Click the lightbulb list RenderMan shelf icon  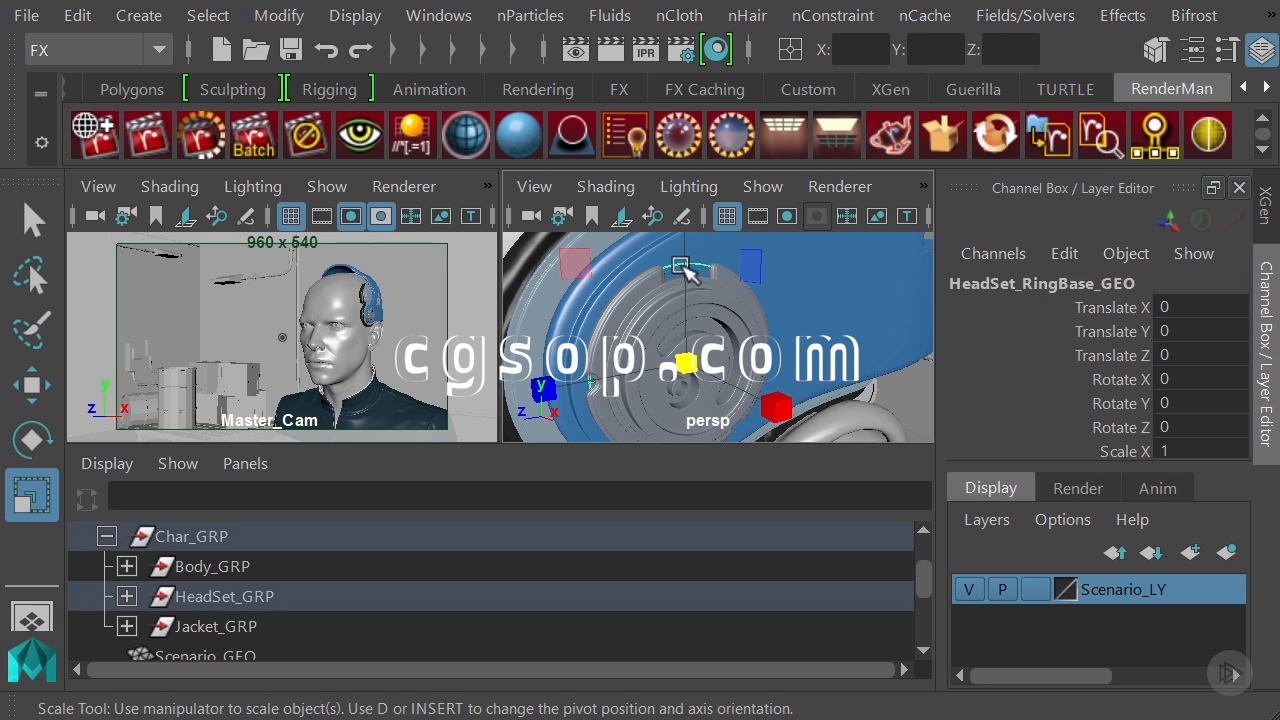pyautogui.click(x=625, y=135)
